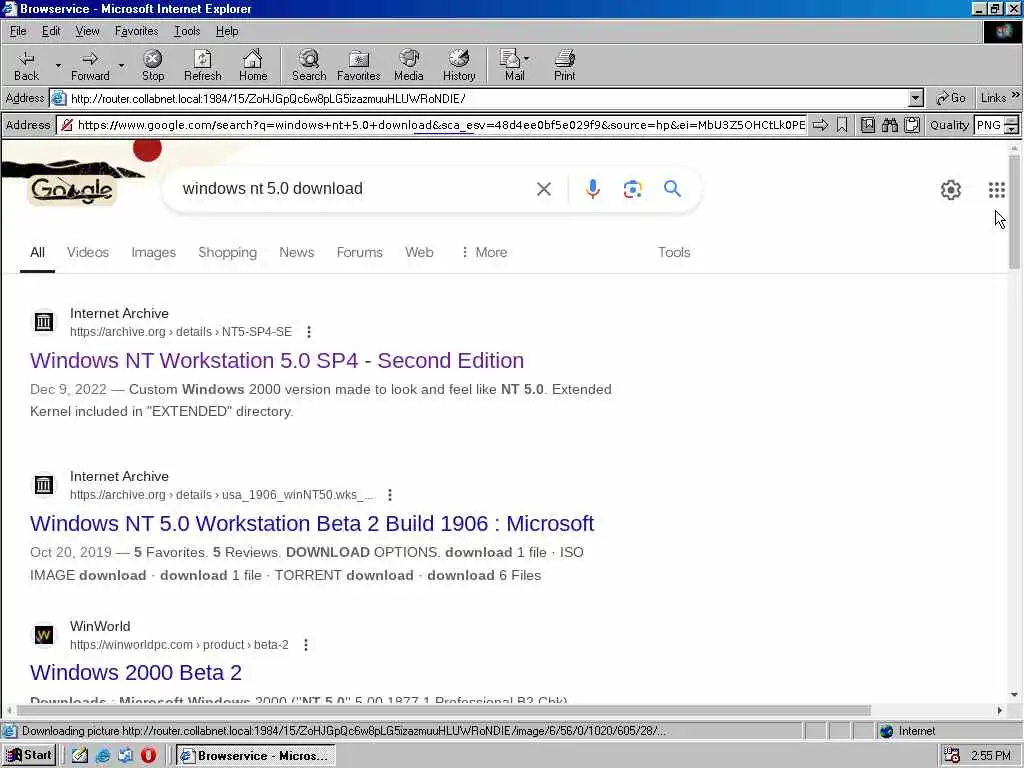Expand the Links toolbar chevron
Viewport: 1024px width, 768px height.
pos(1016,95)
